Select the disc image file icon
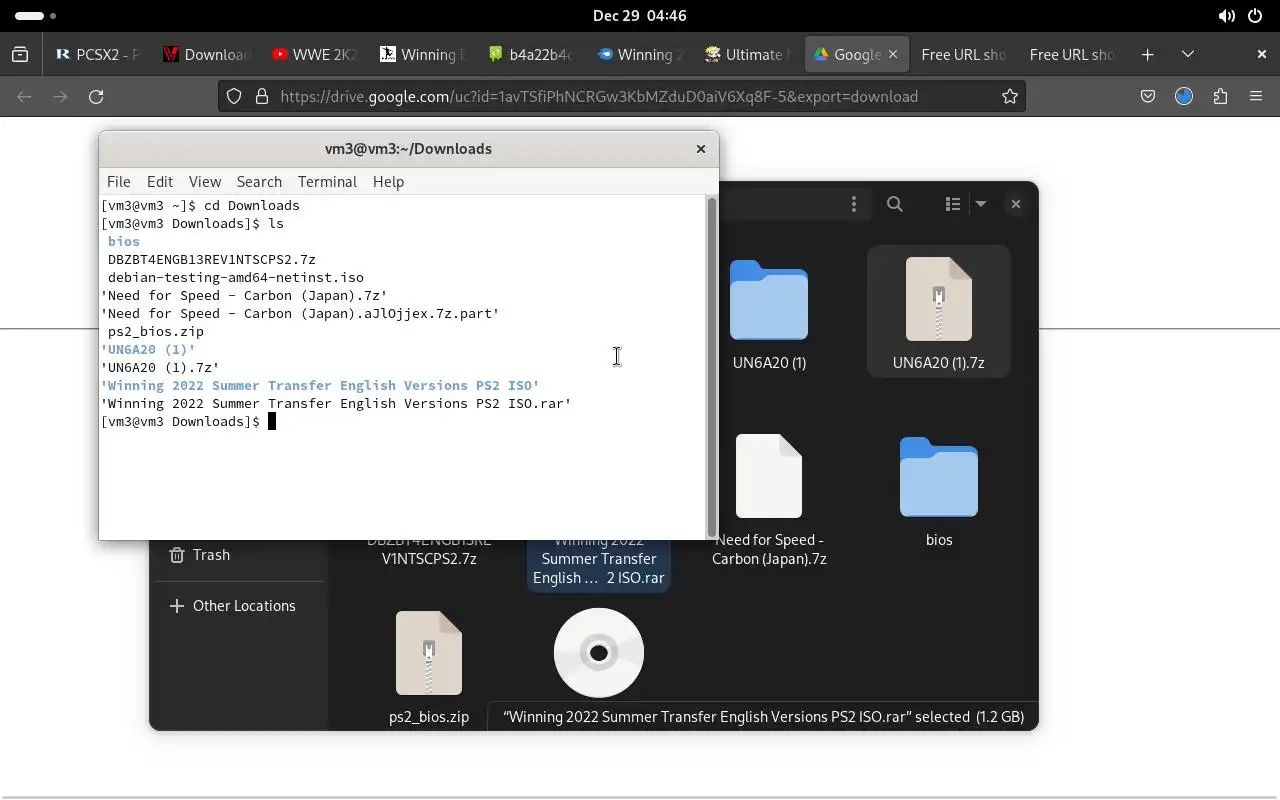The image size is (1280, 800). [x=599, y=653]
